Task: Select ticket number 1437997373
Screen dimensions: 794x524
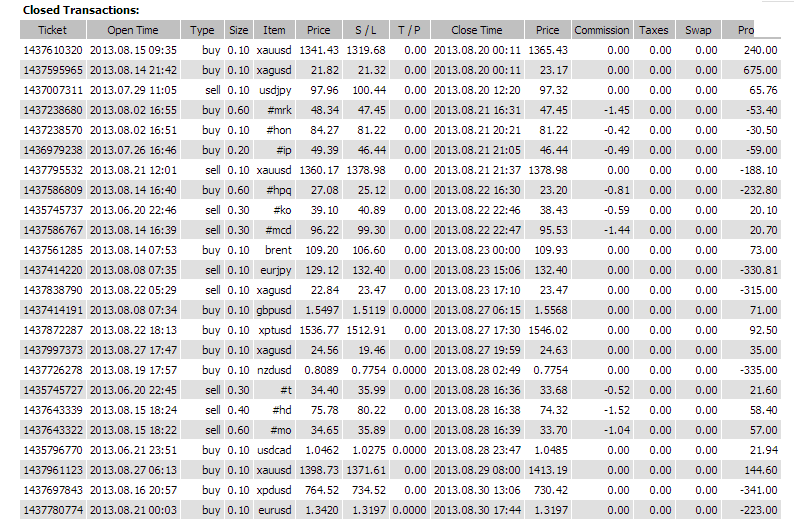Action: (x=53, y=350)
